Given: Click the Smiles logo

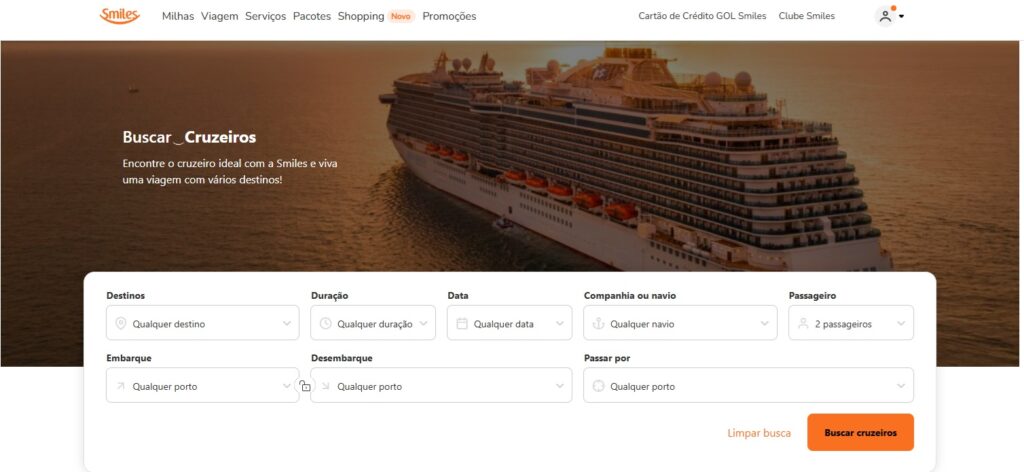Looking at the screenshot, I should (x=120, y=16).
